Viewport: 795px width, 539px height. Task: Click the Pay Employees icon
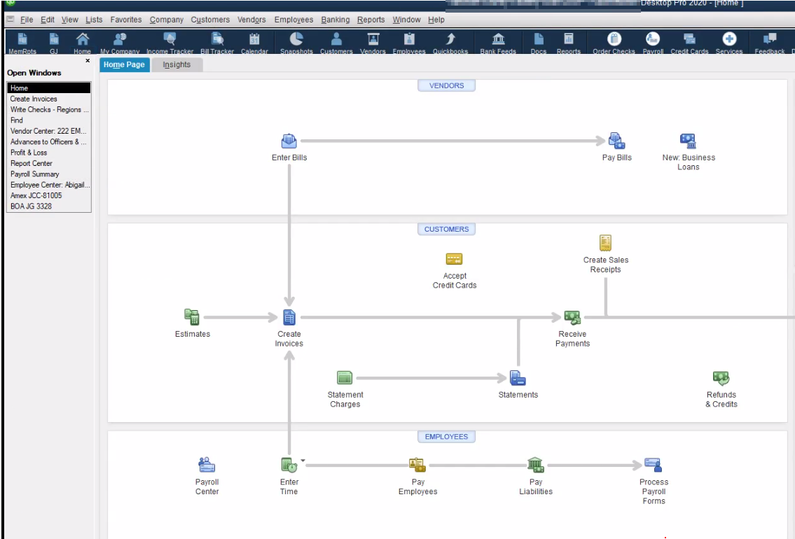pyautogui.click(x=417, y=465)
